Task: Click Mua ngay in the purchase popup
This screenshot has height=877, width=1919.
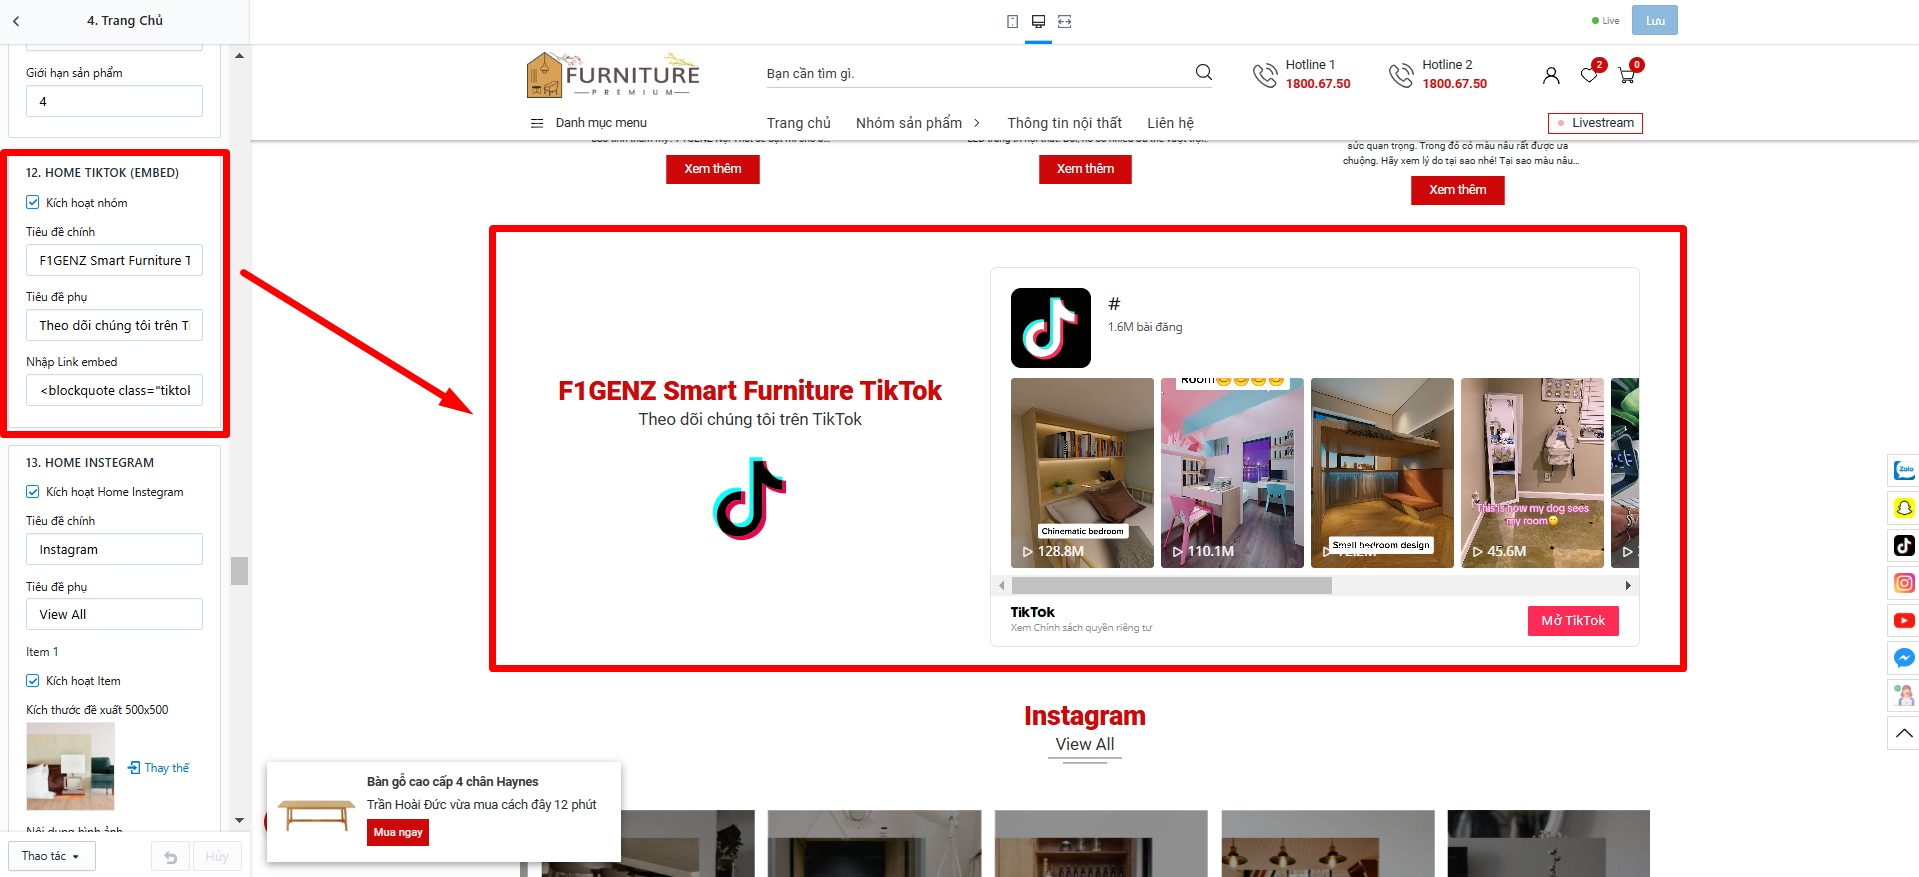Action: pos(398,832)
